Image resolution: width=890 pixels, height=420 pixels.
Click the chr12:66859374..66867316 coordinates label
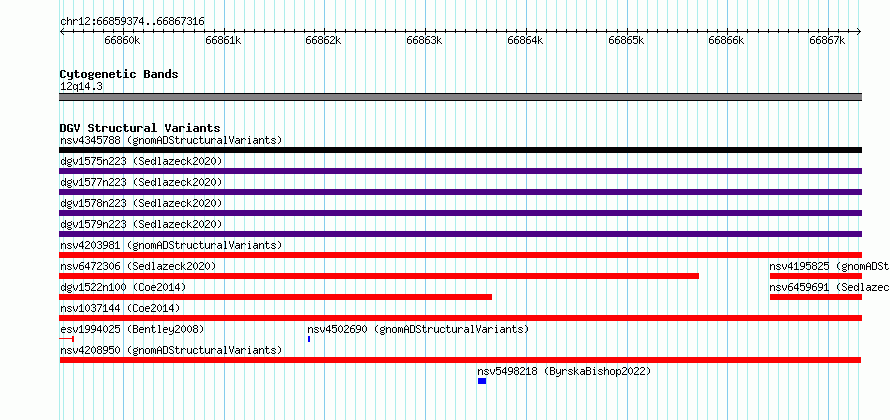(x=132, y=22)
